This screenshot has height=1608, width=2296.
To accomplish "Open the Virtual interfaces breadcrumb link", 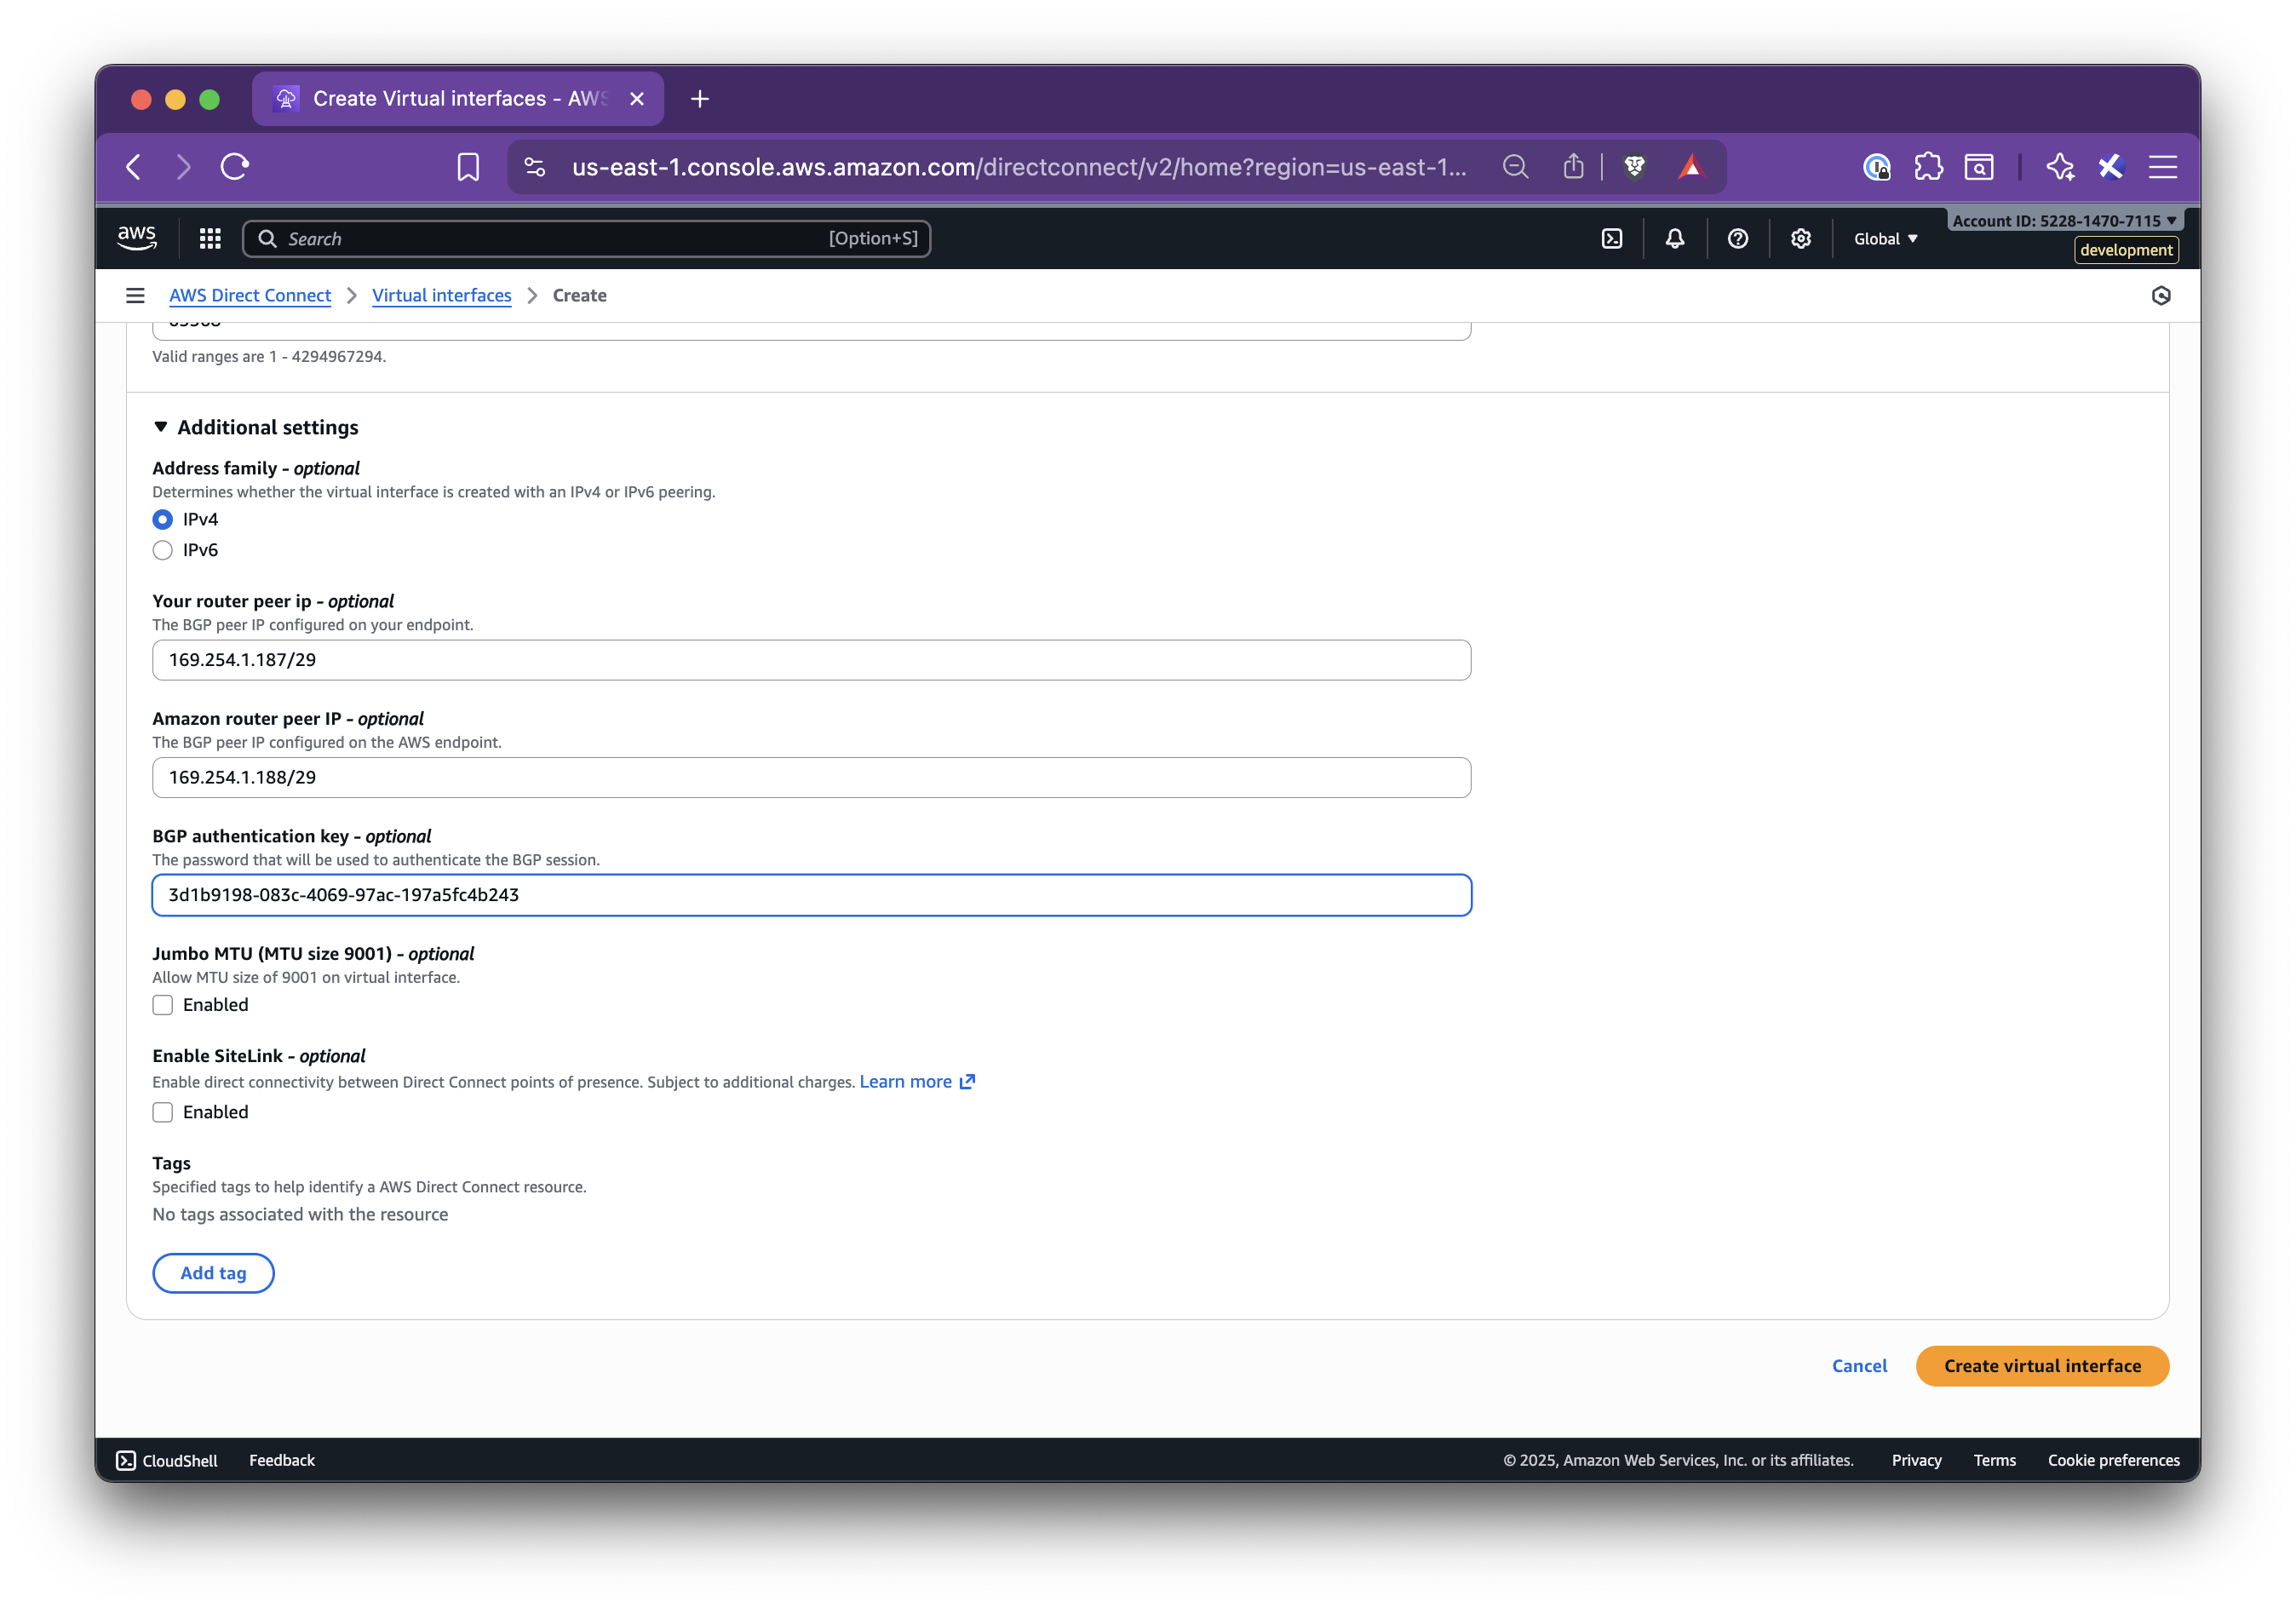I will coord(441,295).
